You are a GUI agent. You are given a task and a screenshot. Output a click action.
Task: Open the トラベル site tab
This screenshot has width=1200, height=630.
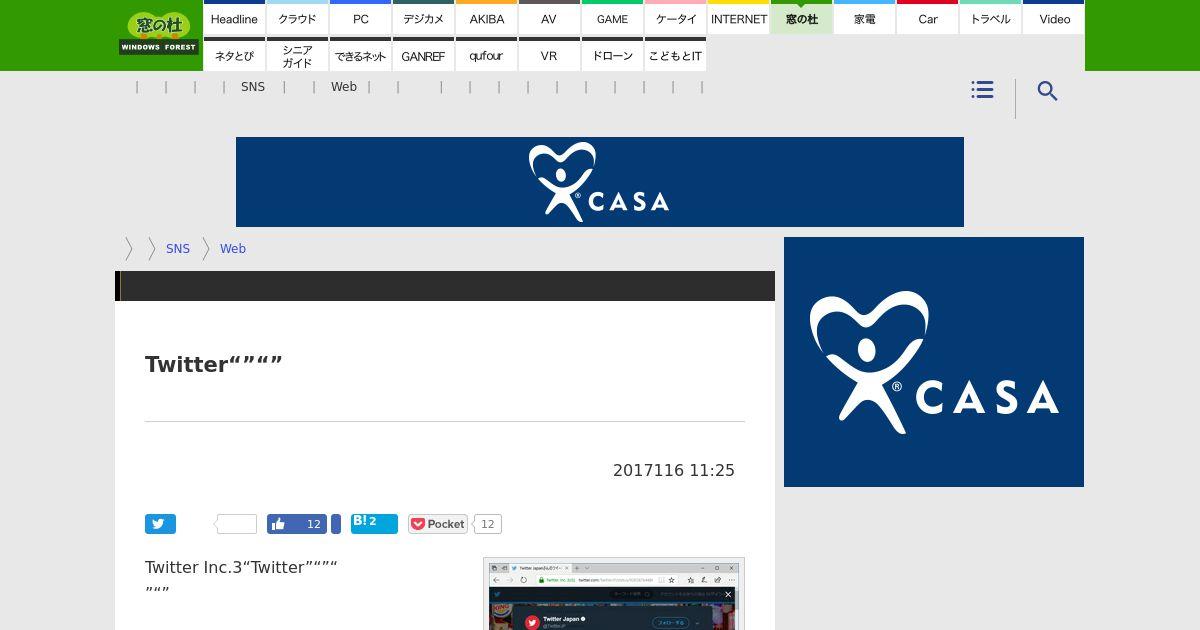990,18
